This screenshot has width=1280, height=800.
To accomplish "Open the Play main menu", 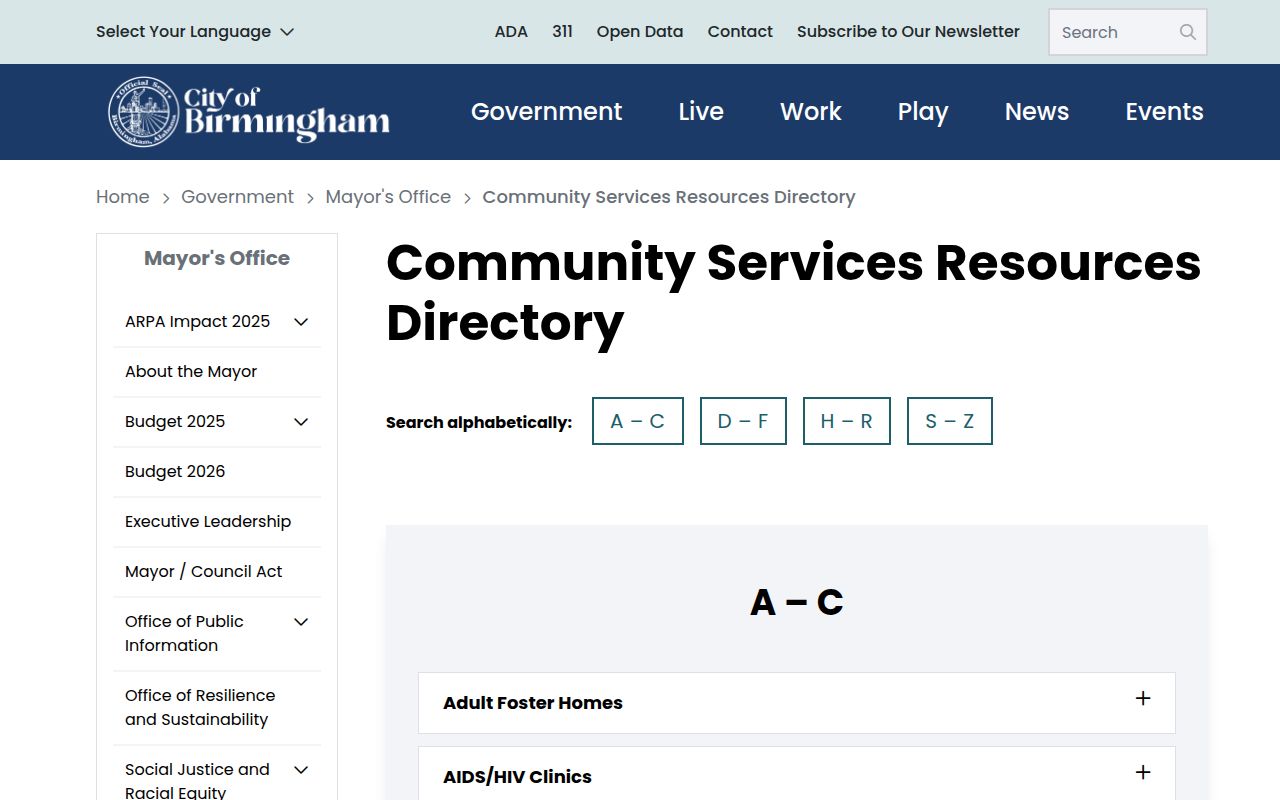I will 922,112.
